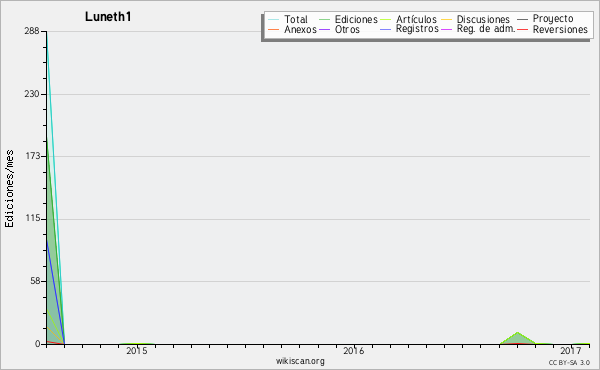600x370 pixels.
Task: Click the Ediciones legend label
Action: (x=356, y=19)
